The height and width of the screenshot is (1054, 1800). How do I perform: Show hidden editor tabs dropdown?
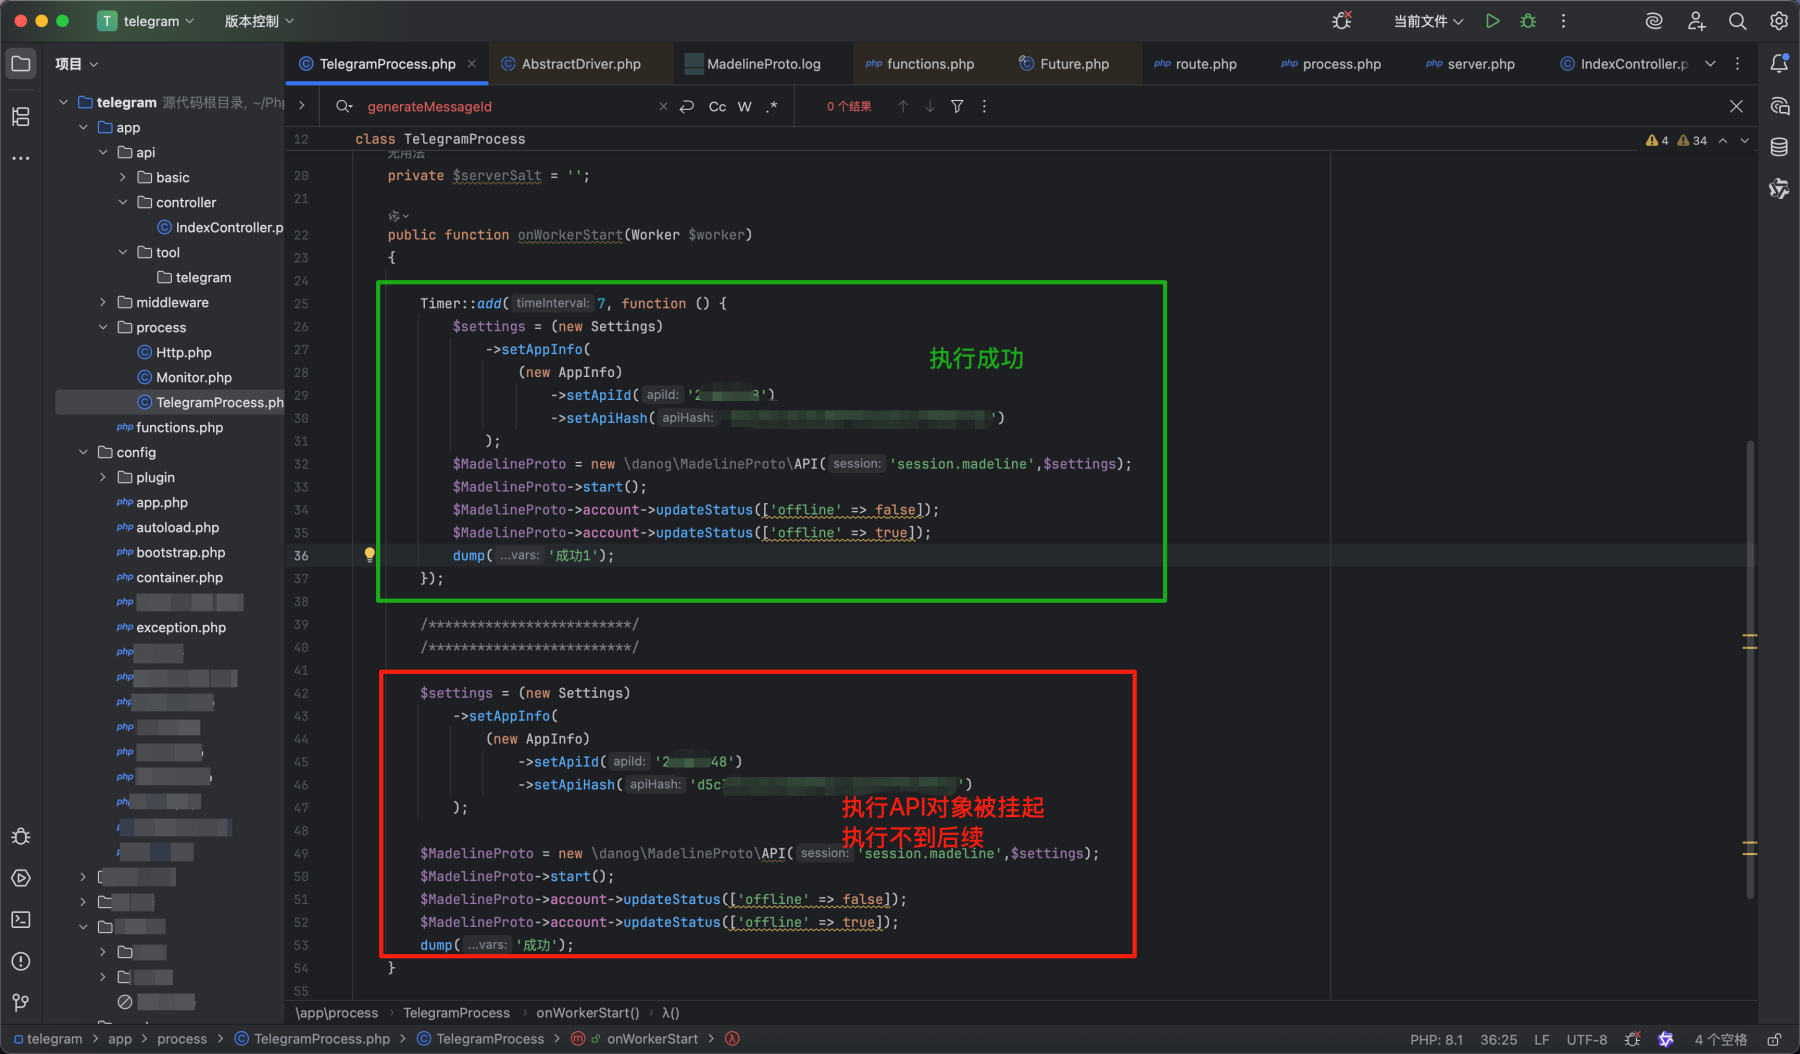(1710, 64)
